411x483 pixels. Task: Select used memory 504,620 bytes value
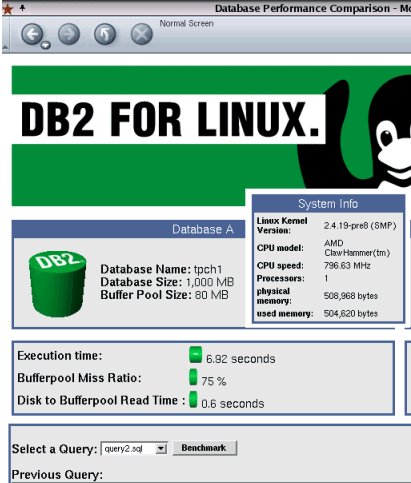(x=351, y=313)
